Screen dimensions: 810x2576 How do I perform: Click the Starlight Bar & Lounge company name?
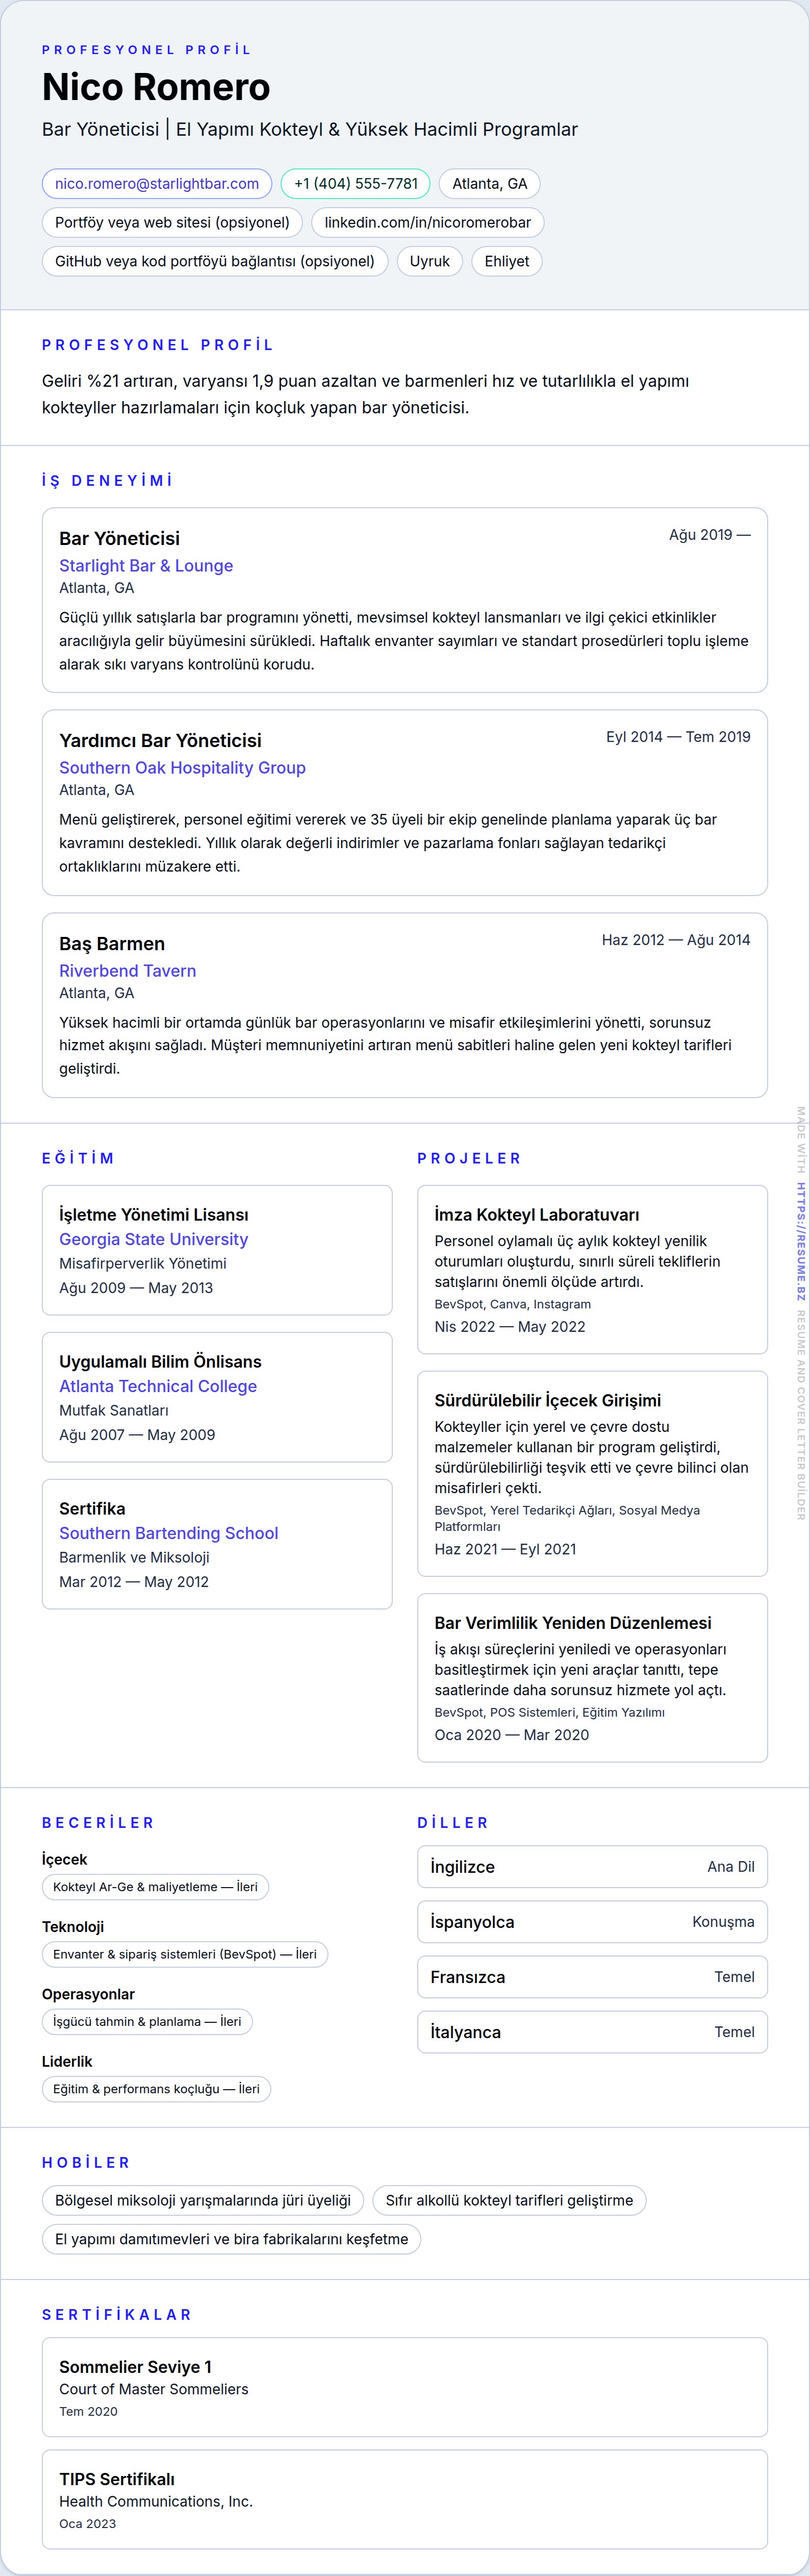tap(146, 566)
